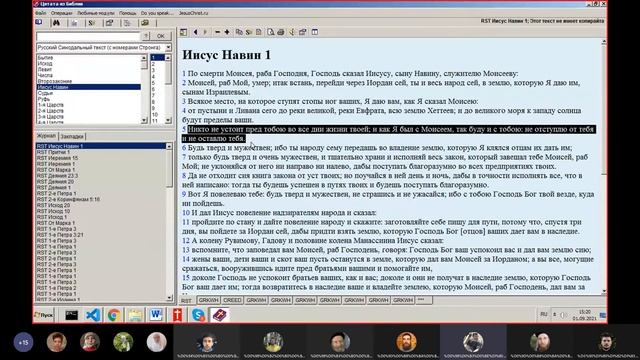Click main text scrollbar down arrow
Viewport: 640px width, 360px height.
[x=604, y=291]
